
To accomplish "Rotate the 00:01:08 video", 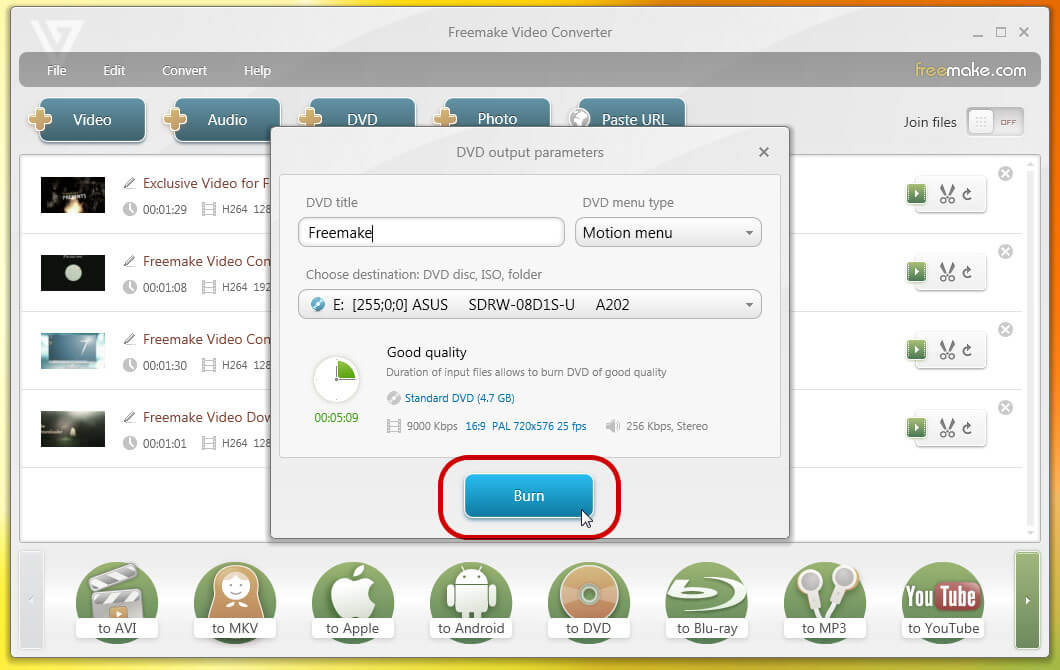I will [x=967, y=272].
